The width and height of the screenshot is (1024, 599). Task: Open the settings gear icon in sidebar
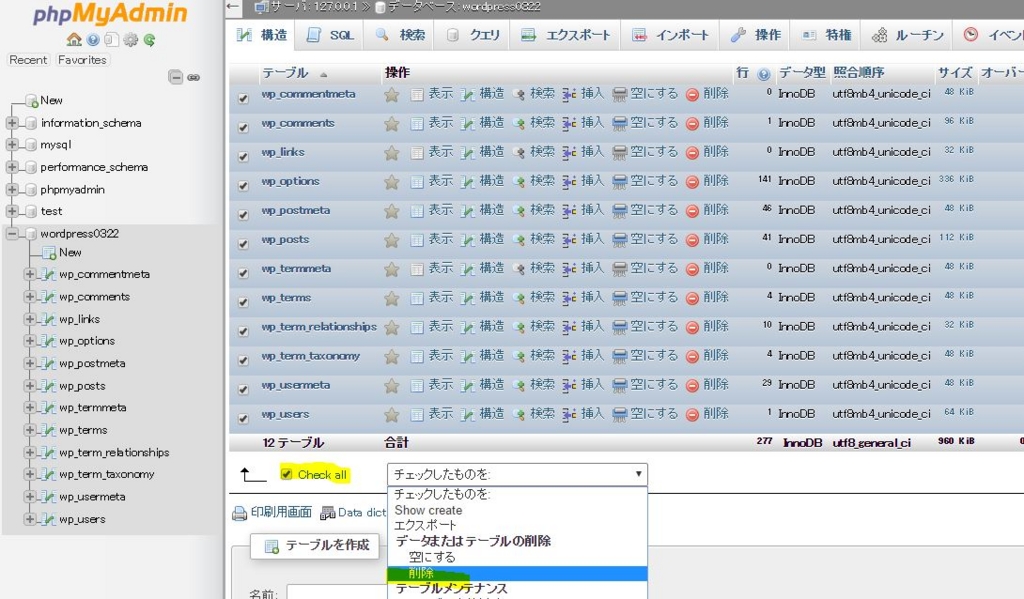coord(130,40)
